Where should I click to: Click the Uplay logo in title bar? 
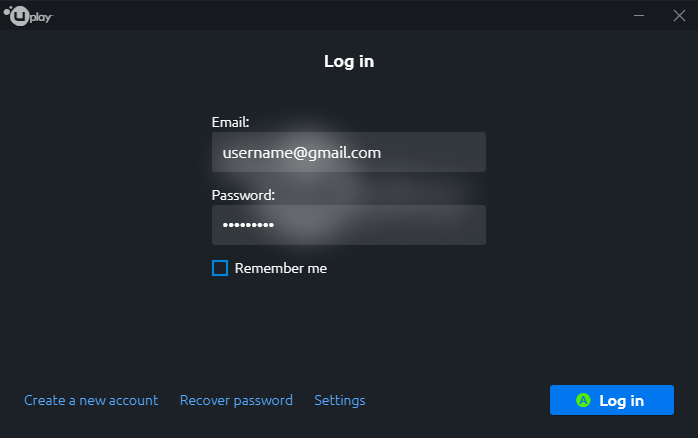[28, 16]
